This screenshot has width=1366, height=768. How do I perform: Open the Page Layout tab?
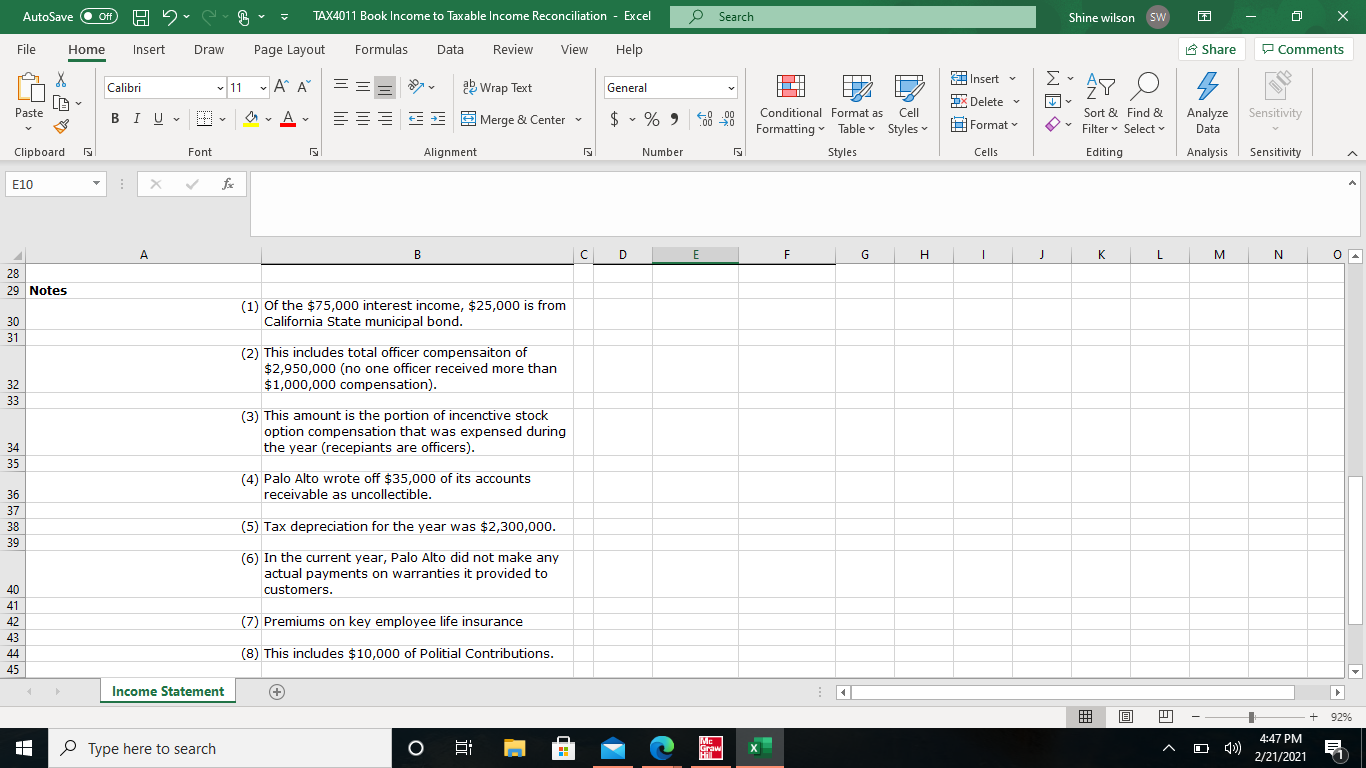click(289, 49)
